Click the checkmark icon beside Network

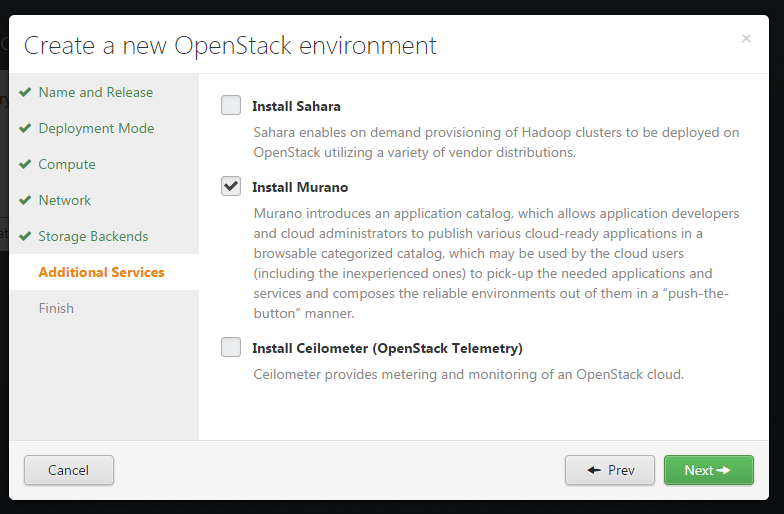point(25,200)
